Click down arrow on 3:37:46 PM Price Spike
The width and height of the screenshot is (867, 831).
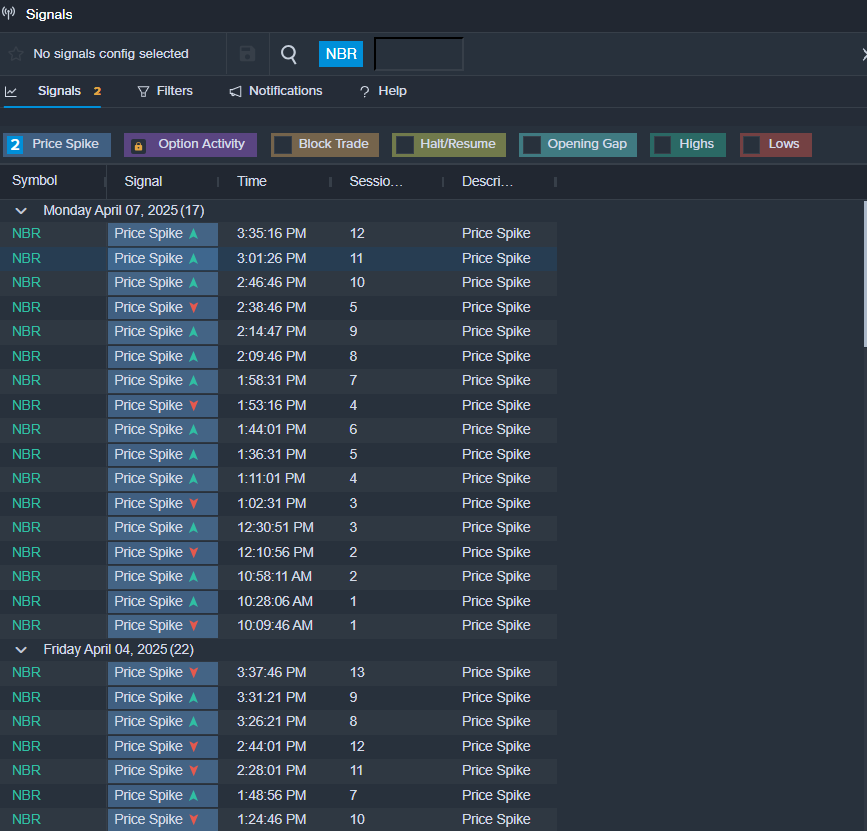(x=194, y=673)
